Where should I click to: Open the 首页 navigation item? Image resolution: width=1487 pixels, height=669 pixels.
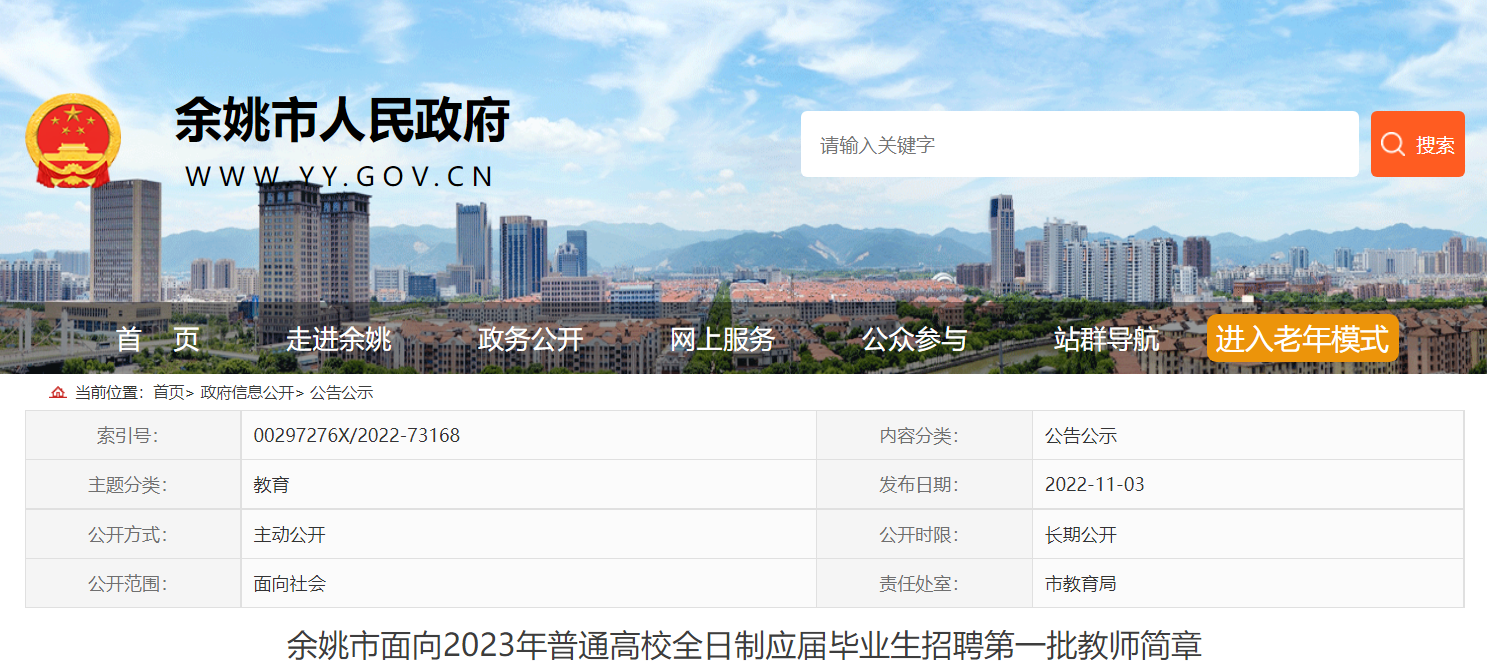[158, 339]
